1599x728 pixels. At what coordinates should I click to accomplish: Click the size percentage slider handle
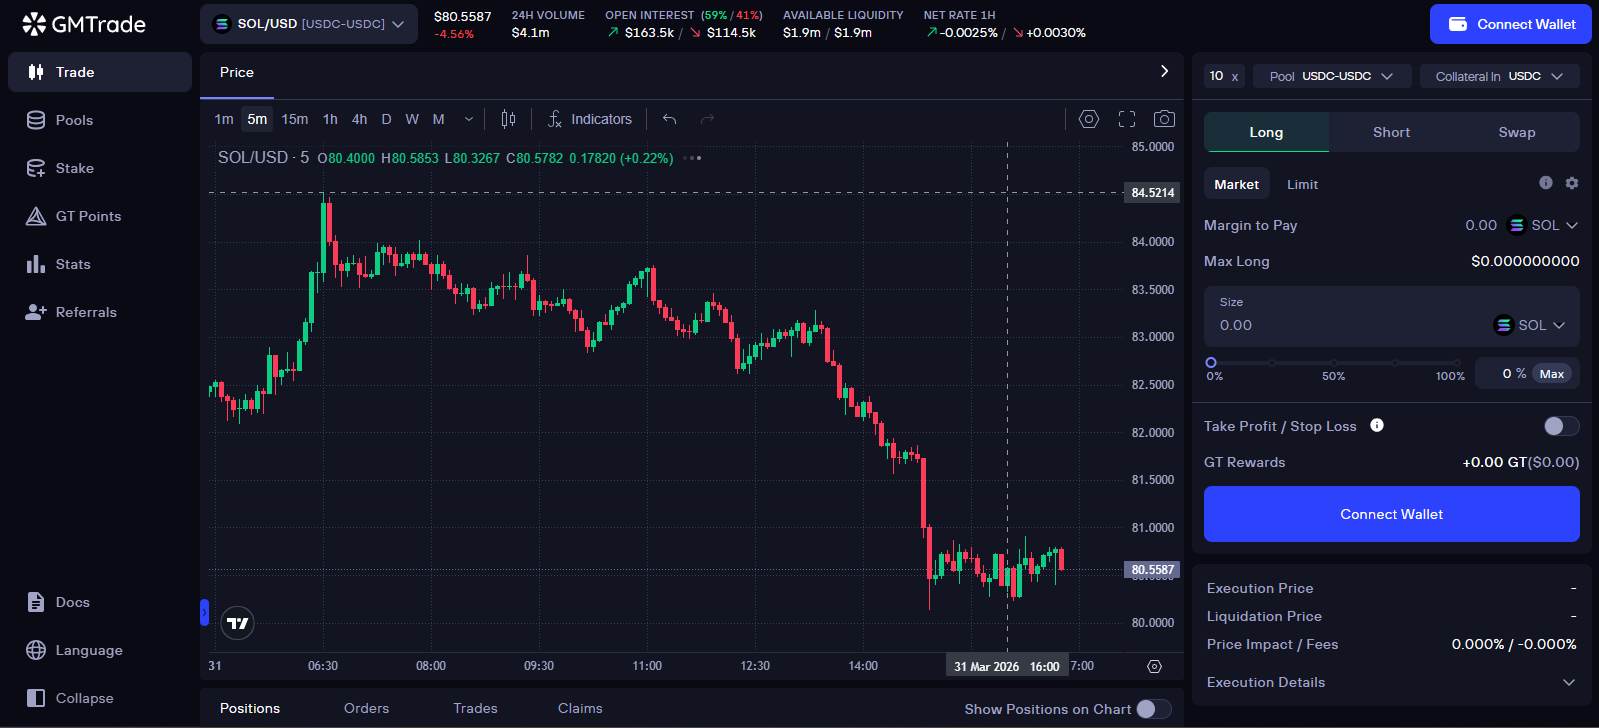coord(1211,363)
